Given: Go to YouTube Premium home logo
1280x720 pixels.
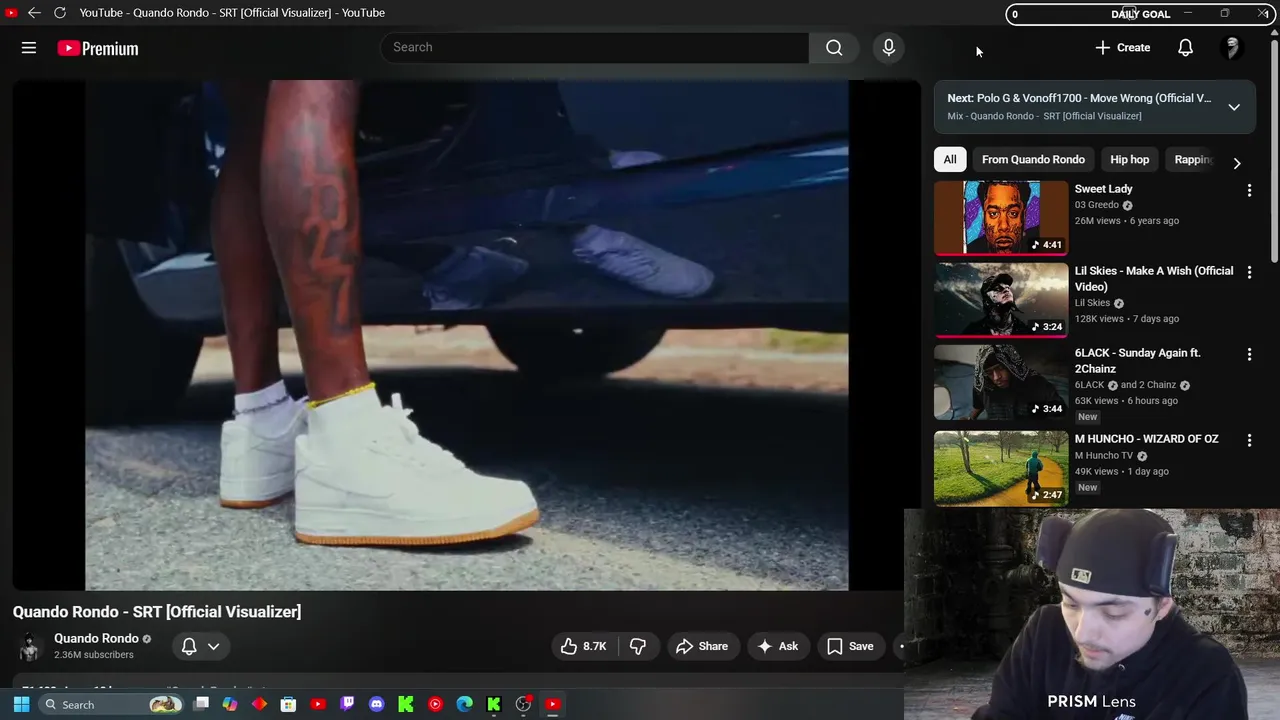Looking at the screenshot, I should click(x=98, y=48).
